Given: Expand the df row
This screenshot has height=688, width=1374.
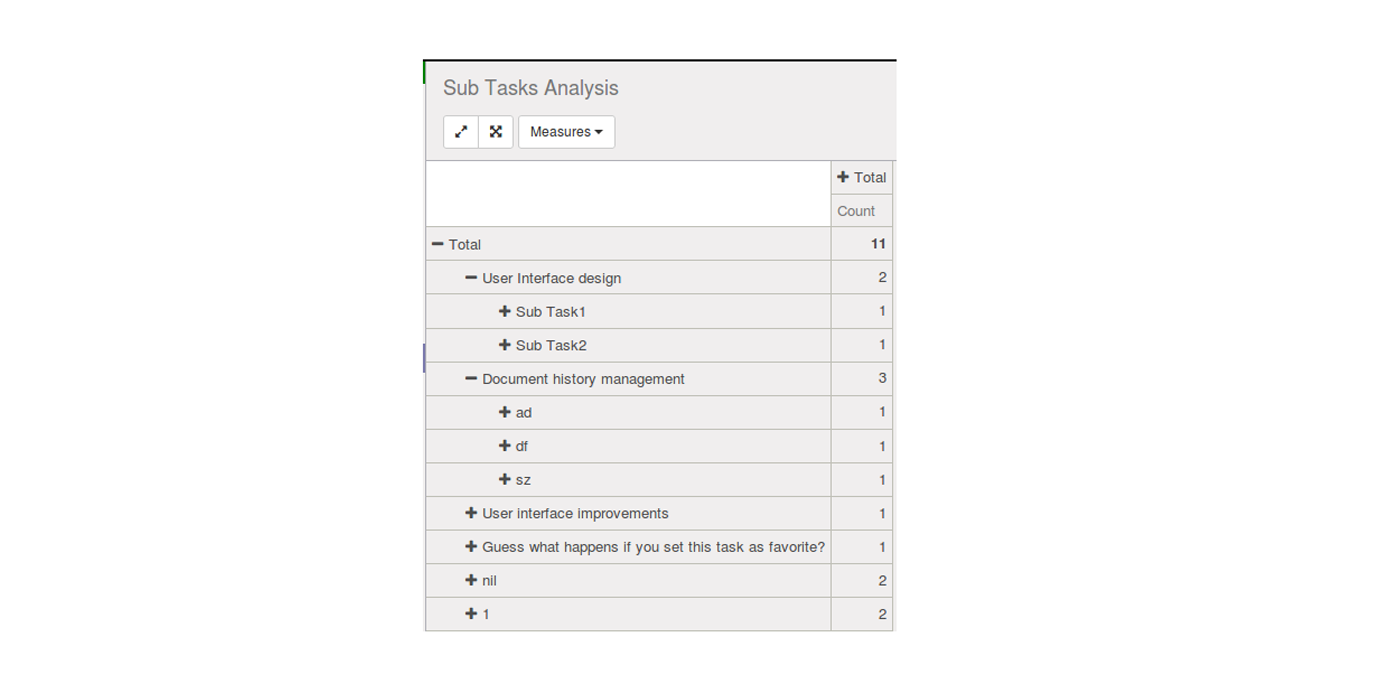Looking at the screenshot, I should (505, 446).
